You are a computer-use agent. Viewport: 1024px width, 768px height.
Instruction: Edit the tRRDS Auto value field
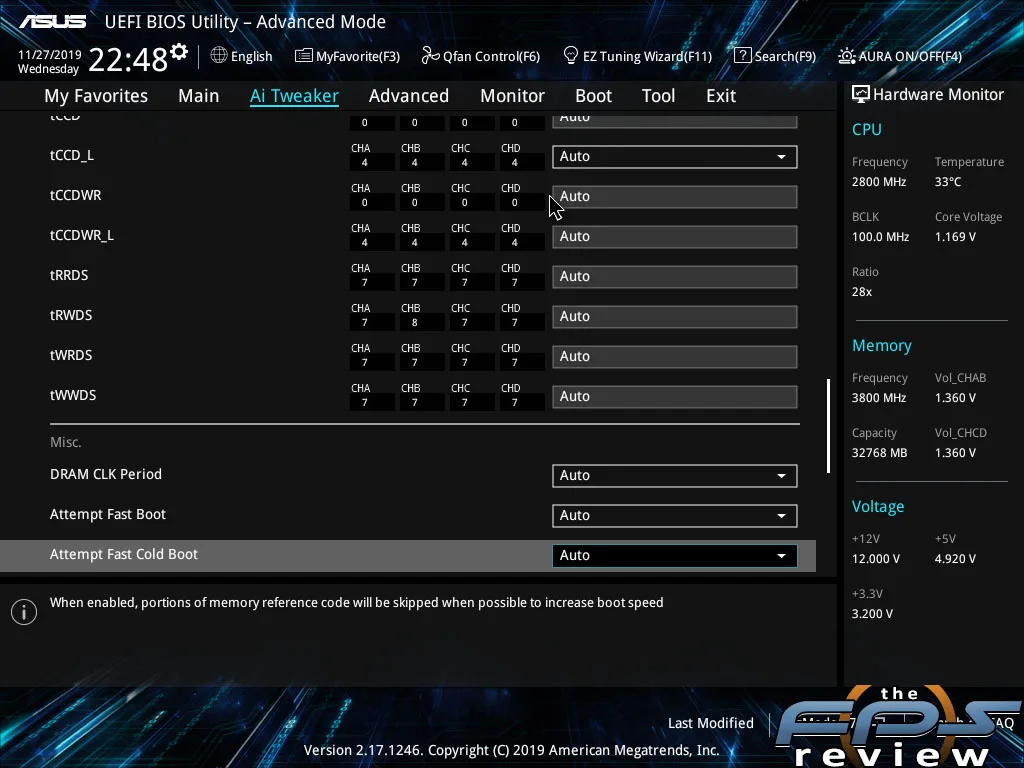pyautogui.click(x=675, y=276)
